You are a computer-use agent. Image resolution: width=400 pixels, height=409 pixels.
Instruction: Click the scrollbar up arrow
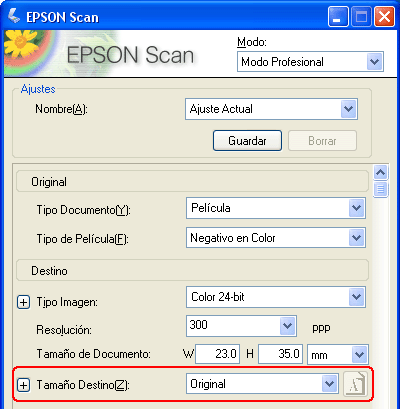(x=381, y=173)
